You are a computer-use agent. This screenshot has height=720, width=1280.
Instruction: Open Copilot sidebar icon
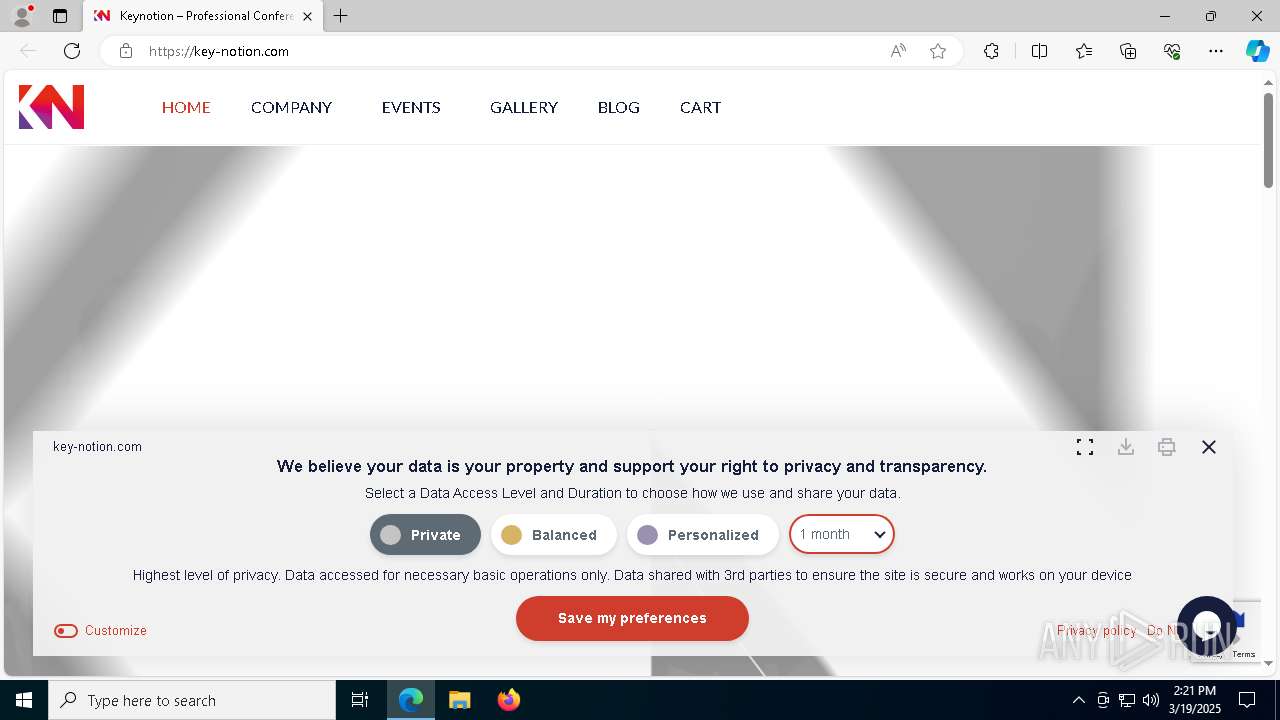[1257, 51]
